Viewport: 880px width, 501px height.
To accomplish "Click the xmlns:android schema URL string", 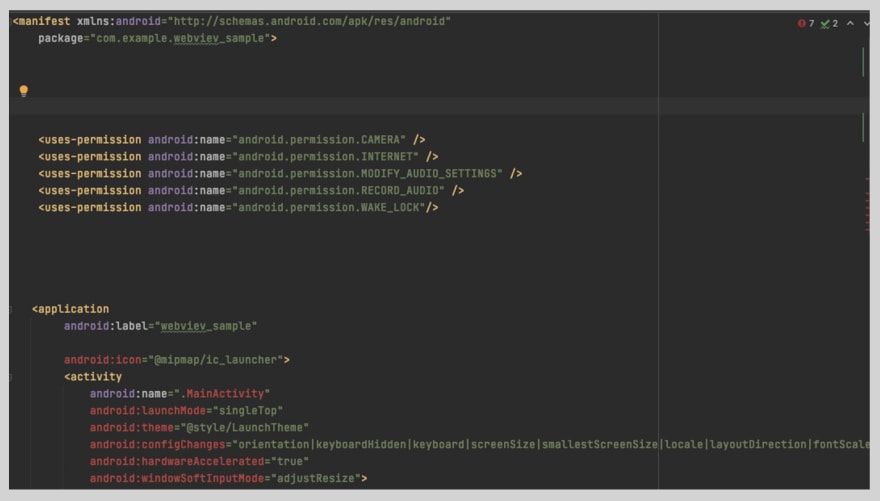I will click(309, 21).
